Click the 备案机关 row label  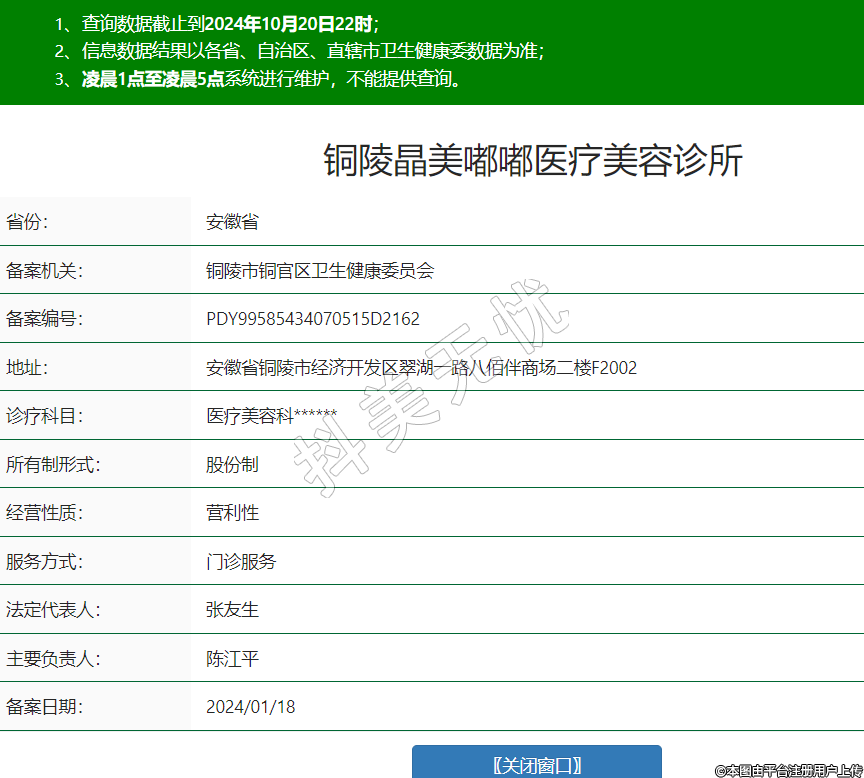44,270
